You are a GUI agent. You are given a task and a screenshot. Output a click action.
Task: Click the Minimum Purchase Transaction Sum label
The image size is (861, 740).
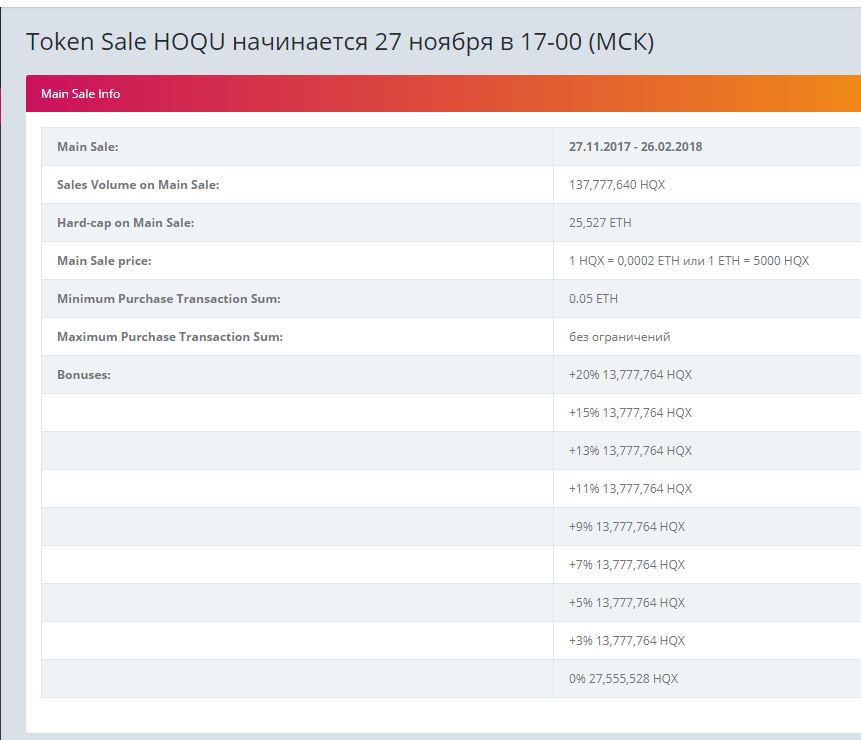pos(168,299)
